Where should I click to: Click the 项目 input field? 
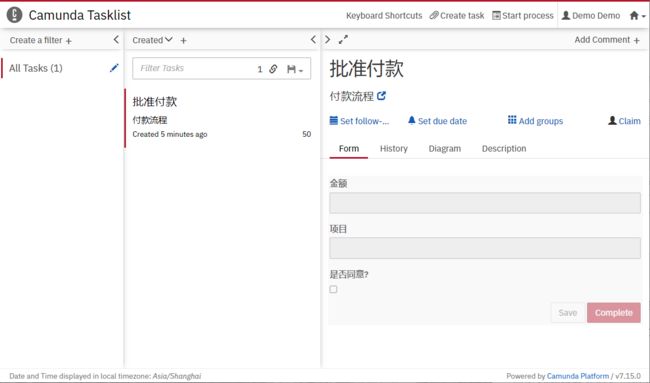485,248
